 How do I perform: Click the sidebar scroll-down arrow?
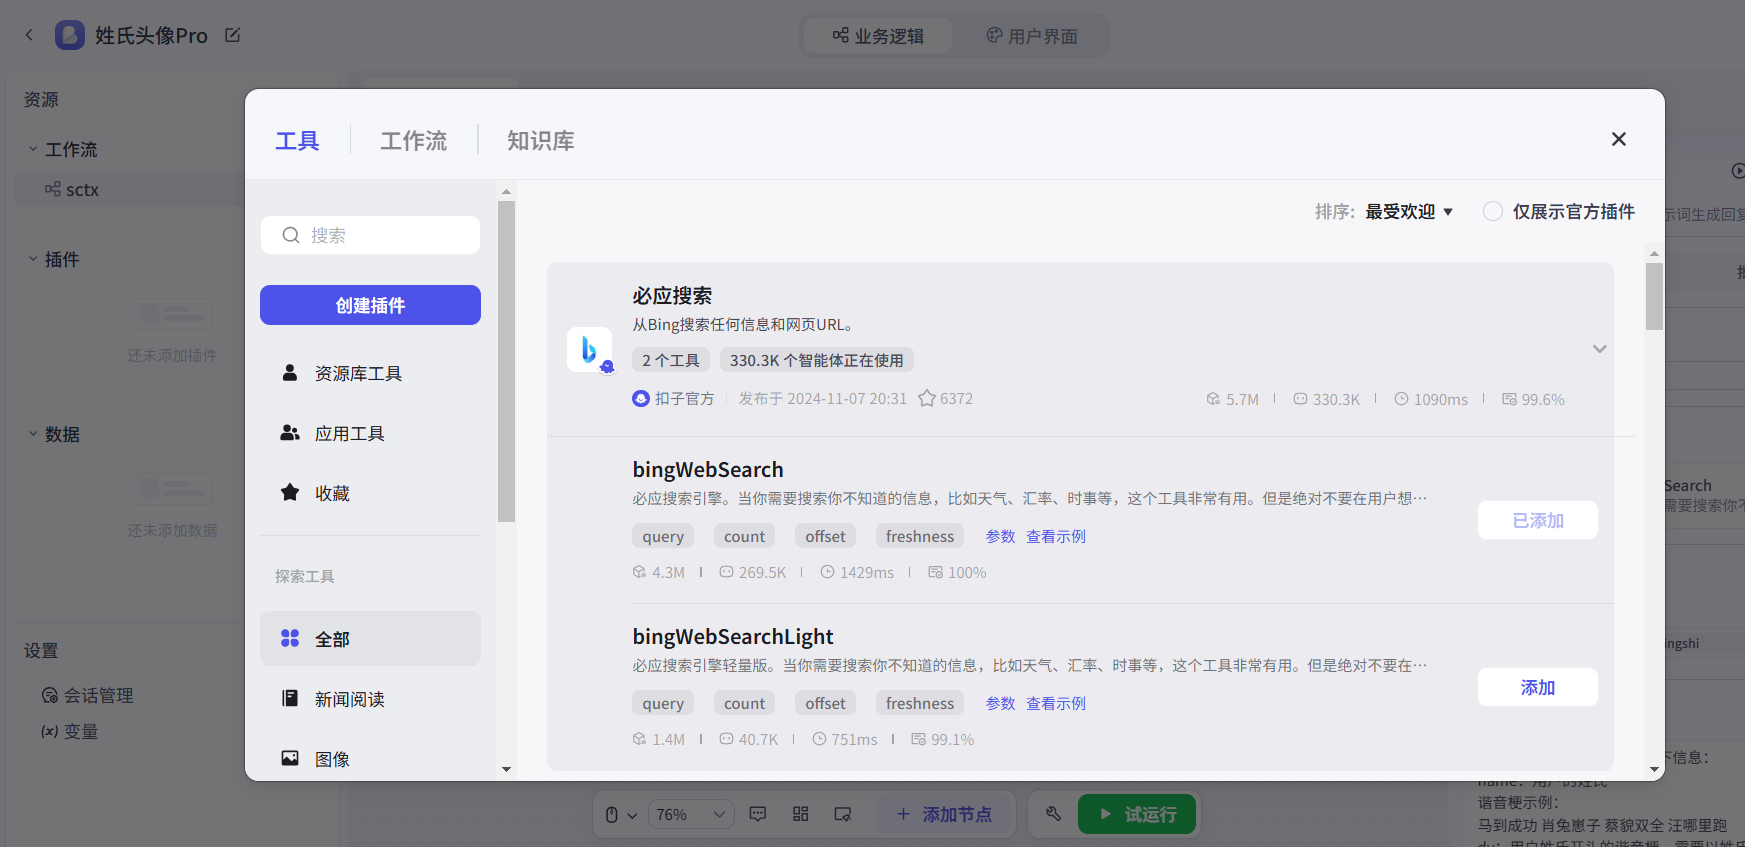pos(506,769)
